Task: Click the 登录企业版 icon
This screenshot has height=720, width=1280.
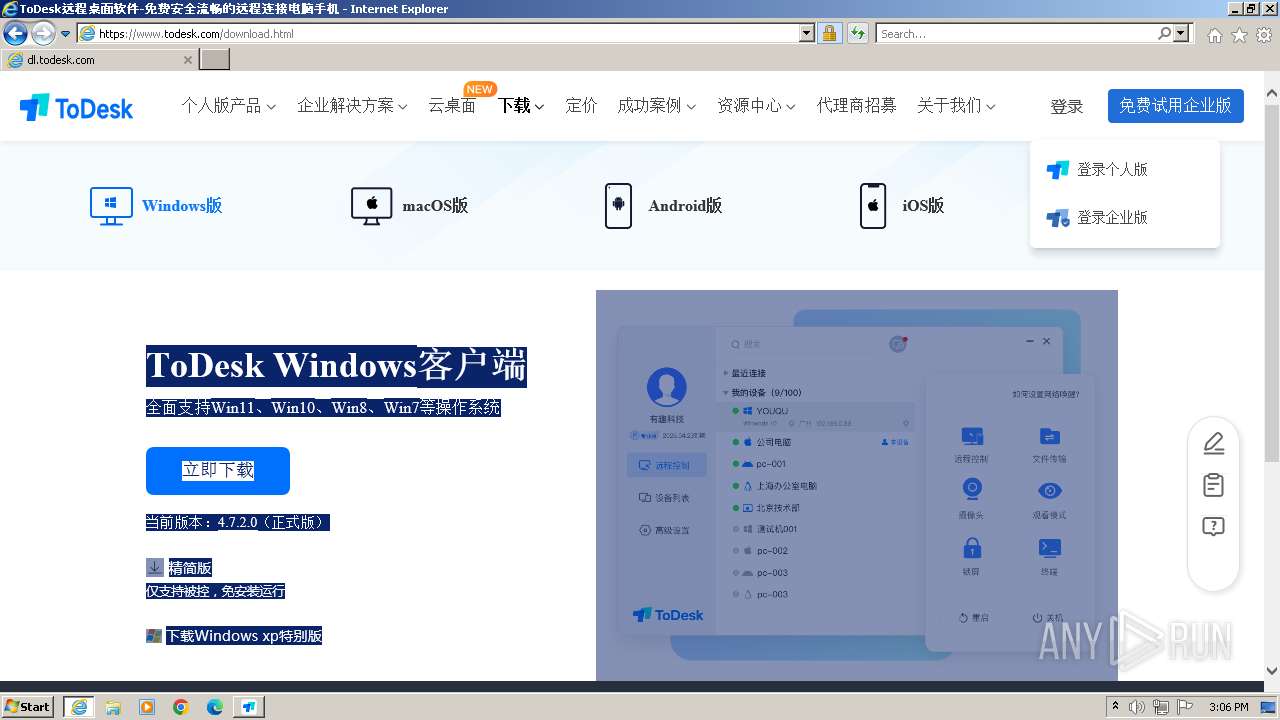Action: click(x=1057, y=217)
